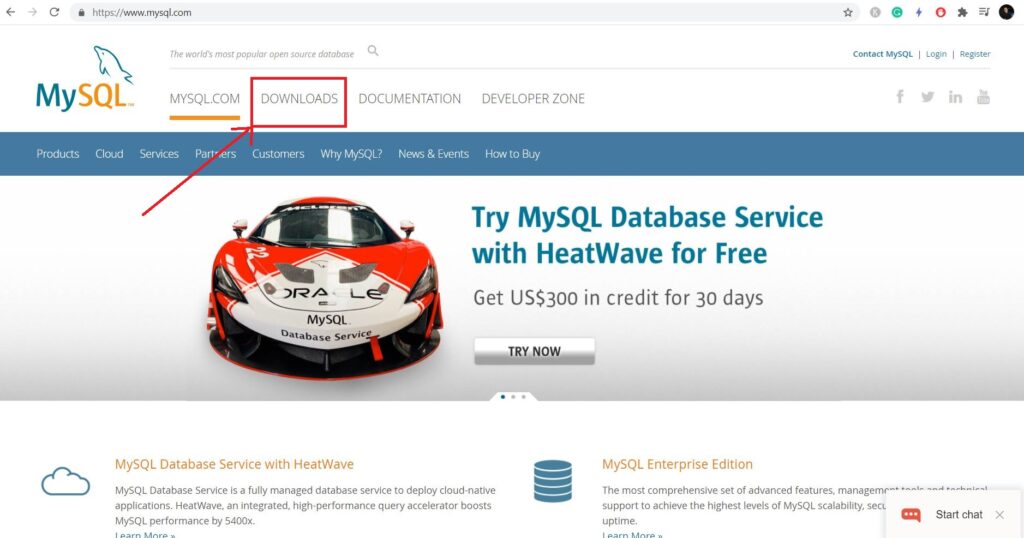Open the blue lightning bolt extension
This screenshot has height=538, width=1024.
[919, 12]
